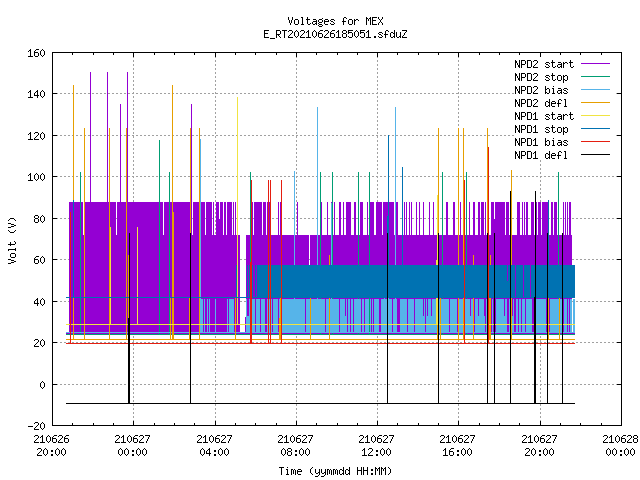The image size is (640, 480).
Task: Click the 'NPD1 defl' legend label
Action: tap(541, 156)
